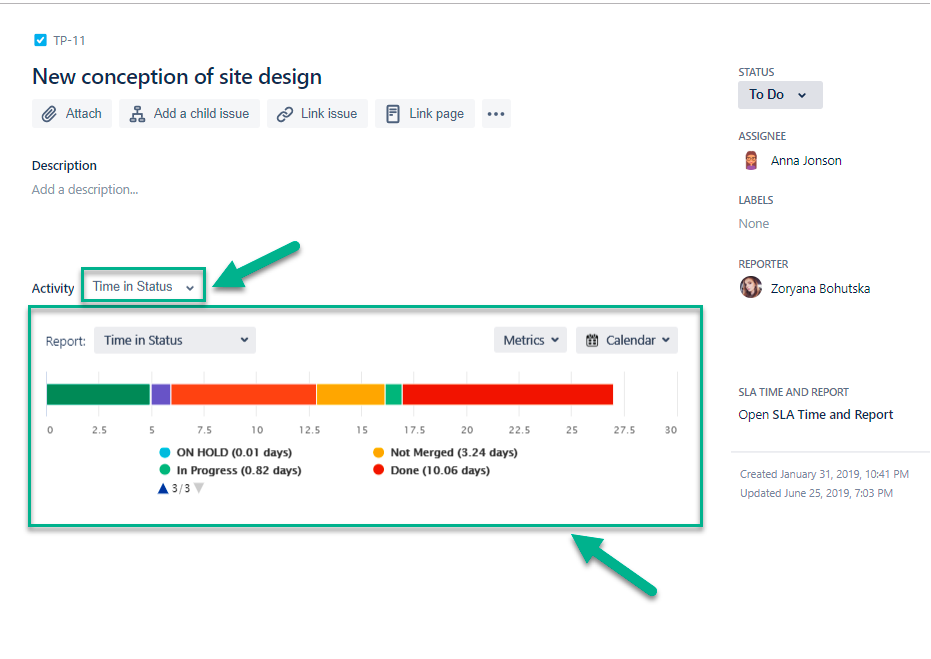Screen dimensions: 931x659
Task: Click the Add a child issue hierarchy icon
Action: [137, 114]
